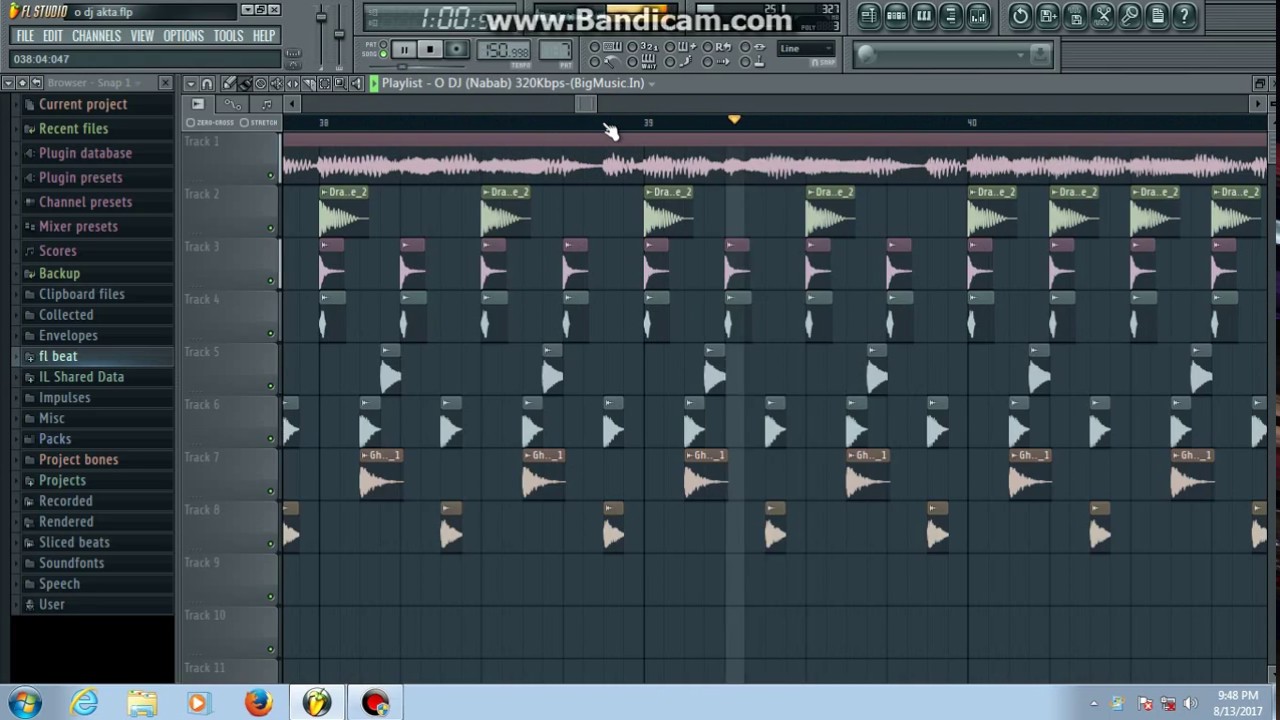Open the OPTIONS menu

tap(183, 36)
